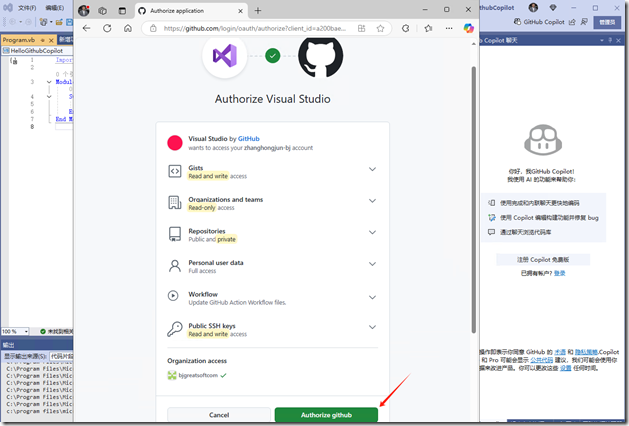The image size is (629, 426).
Task: Click the Visual Studio account avatar
Action: (x=533, y=7)
